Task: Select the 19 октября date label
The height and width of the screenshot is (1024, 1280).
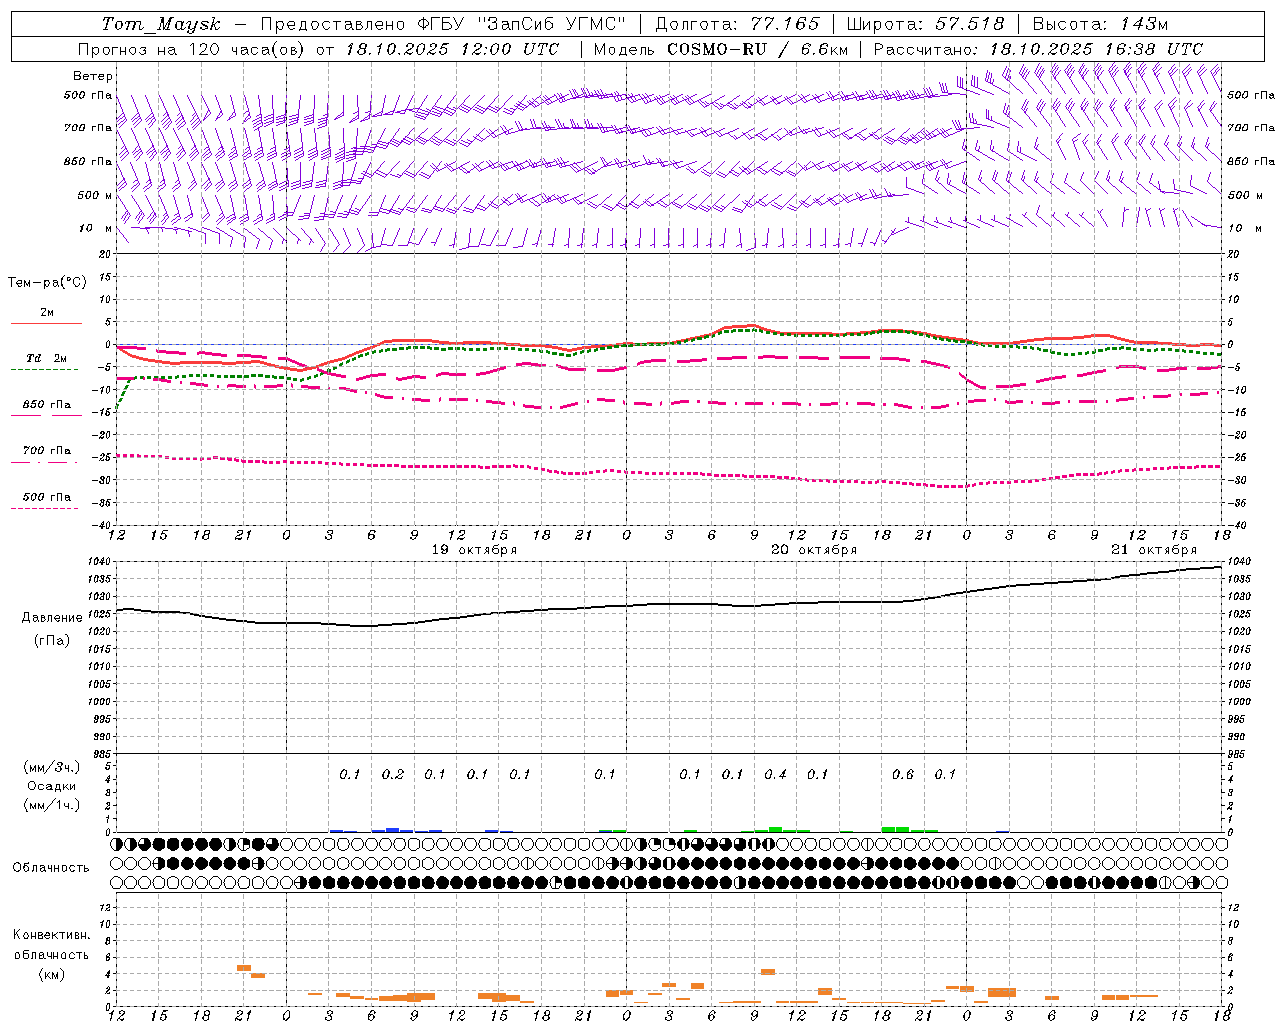Action: pyautogui.click(x=474, y=550)
